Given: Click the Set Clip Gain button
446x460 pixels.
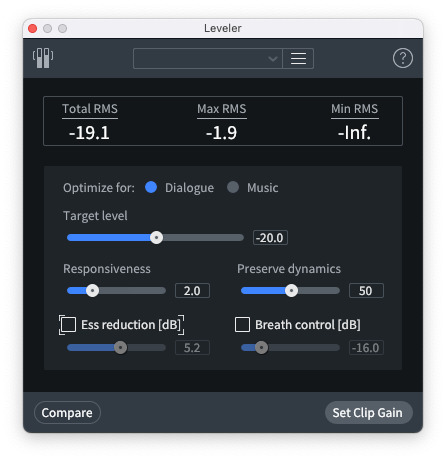Looking at the screenshot, I should pyautogui.click(x=369, y=413).
